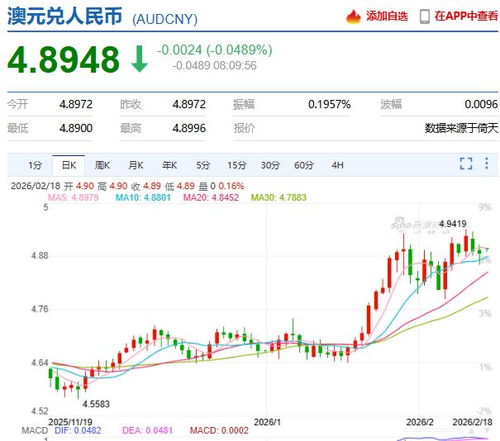
Task: Click the current price 4.8948
Action: pyautogui.click(x=63, y=59)
